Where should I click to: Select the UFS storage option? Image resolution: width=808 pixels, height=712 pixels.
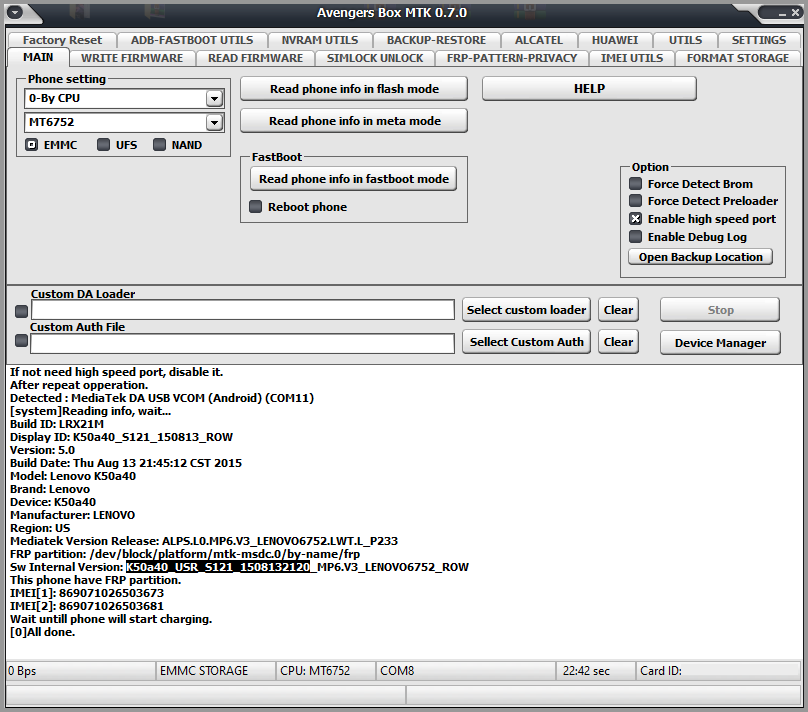click(x=104, y=145)
